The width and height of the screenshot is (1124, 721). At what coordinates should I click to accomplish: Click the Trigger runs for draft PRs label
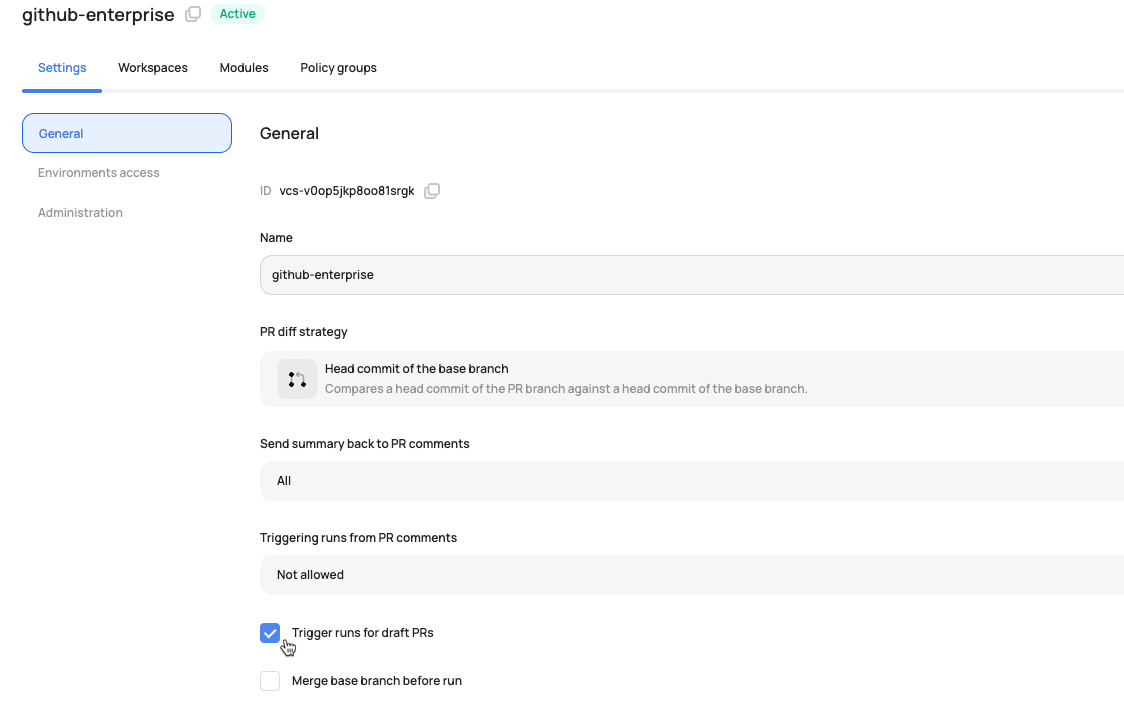pyautogui.click(x=363, y=633)
